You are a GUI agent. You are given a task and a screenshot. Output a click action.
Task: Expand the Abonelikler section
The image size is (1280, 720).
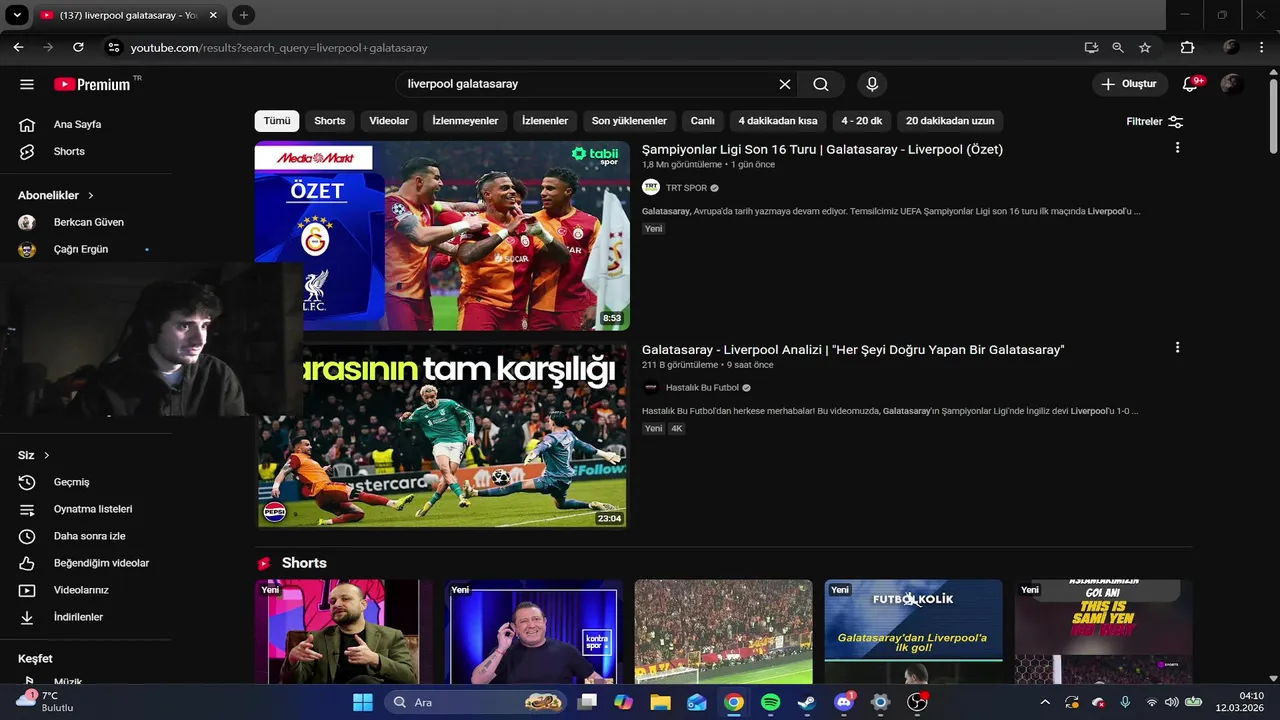point(56,196)
